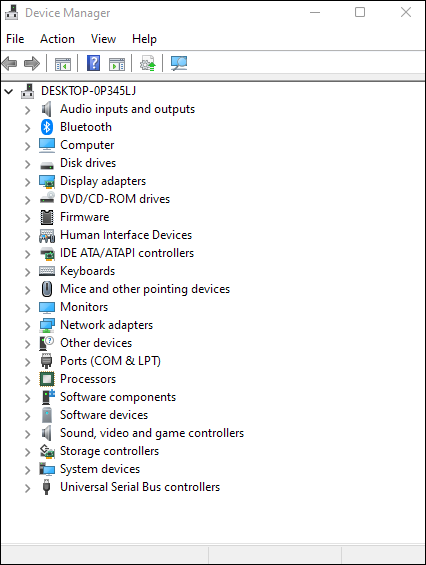Expand the Other devices category

(x=28, y=344)
